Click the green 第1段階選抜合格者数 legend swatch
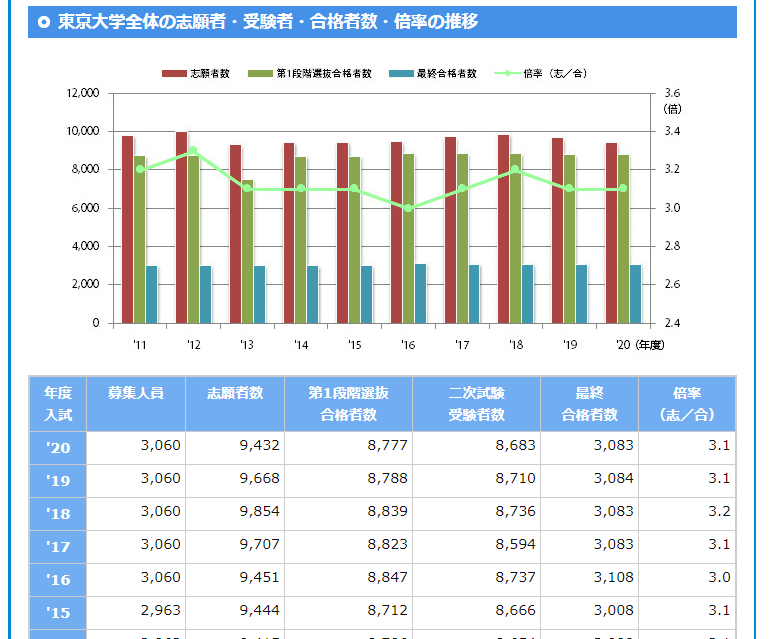Viewport: 769px width, 639px height. (x=260, y=74)
